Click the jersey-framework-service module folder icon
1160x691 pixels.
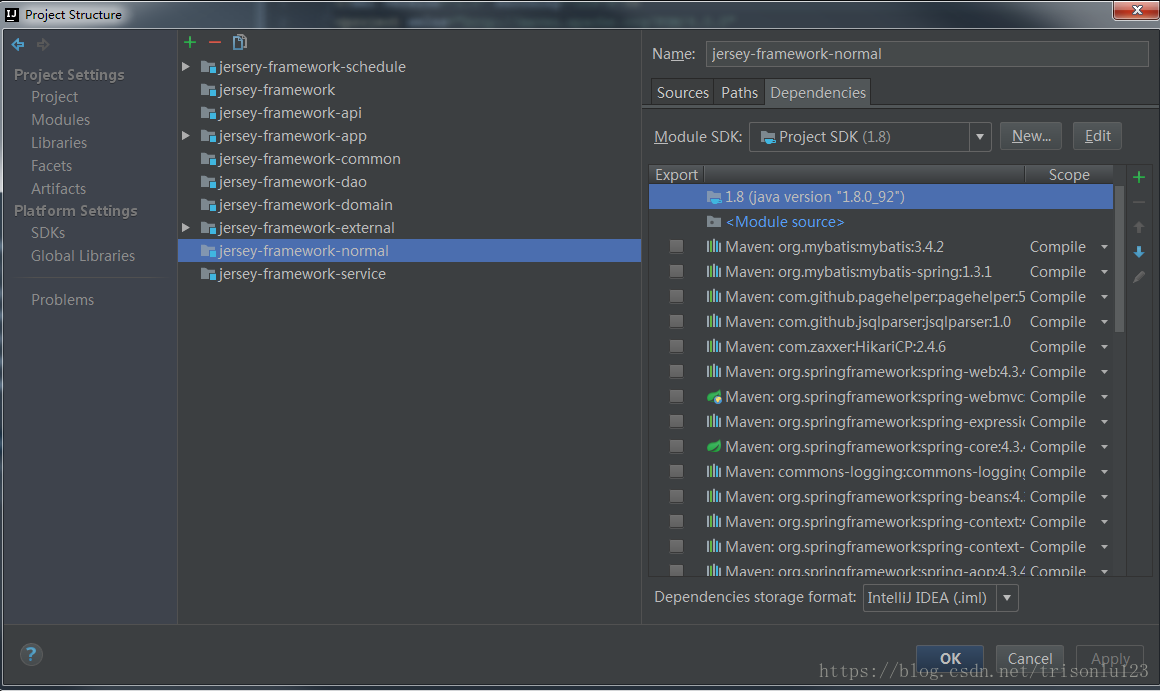209,274
